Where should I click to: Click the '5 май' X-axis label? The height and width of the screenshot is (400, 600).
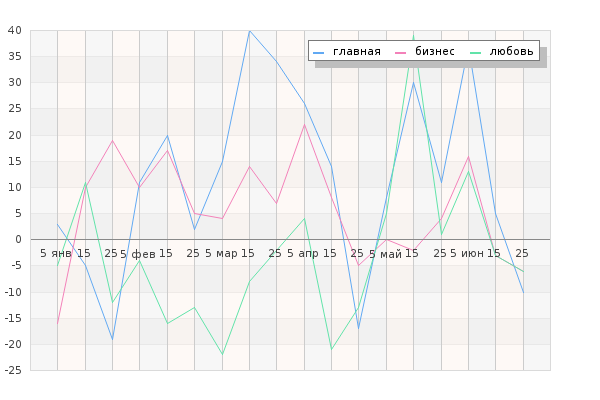(x=385, y=254)
